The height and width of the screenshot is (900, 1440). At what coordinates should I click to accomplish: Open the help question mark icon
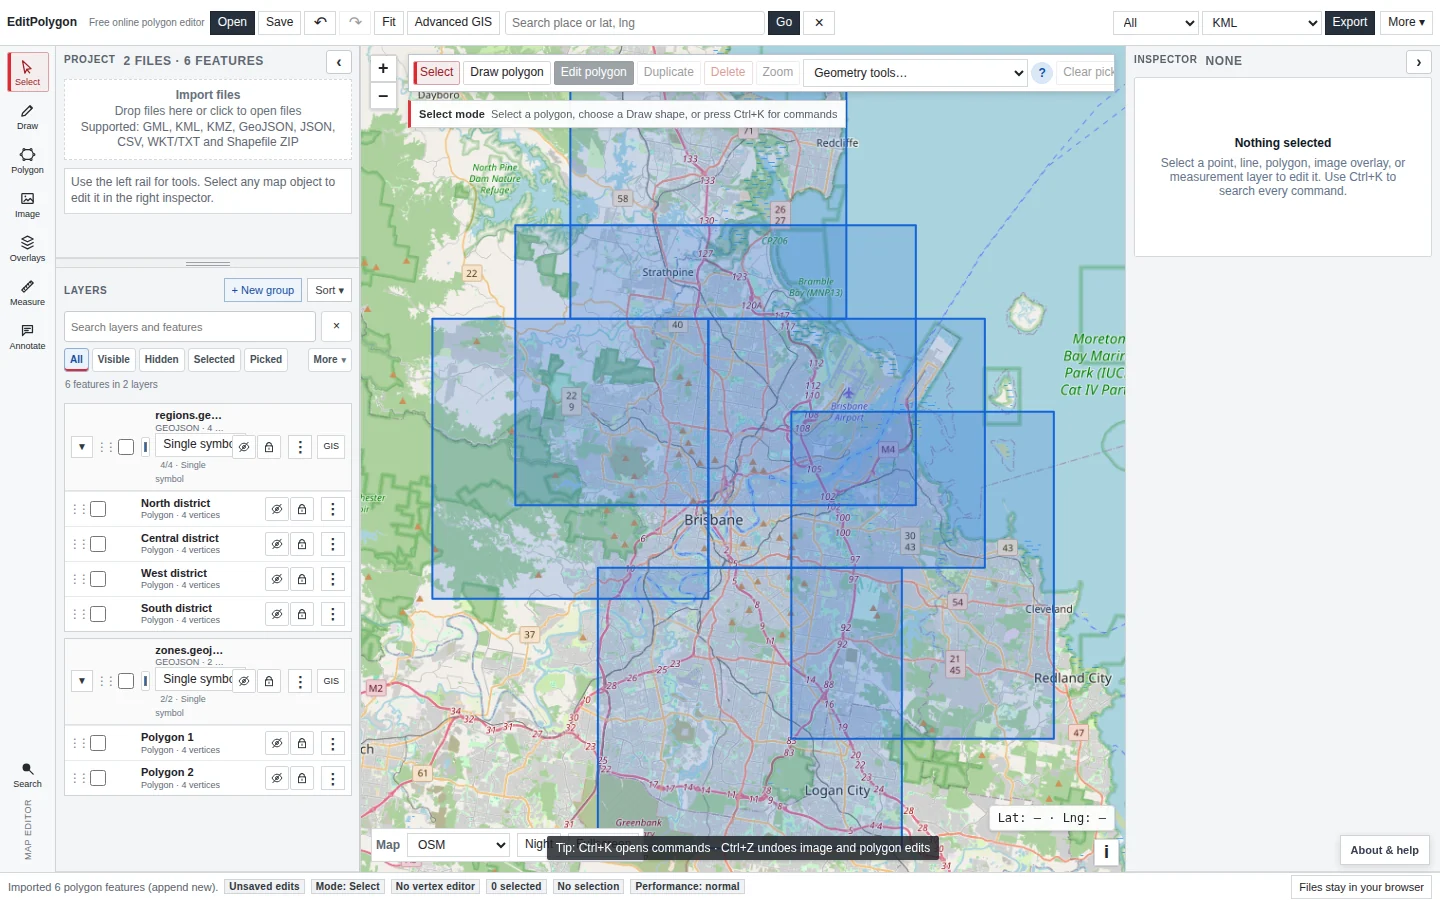pos(1042,73)
